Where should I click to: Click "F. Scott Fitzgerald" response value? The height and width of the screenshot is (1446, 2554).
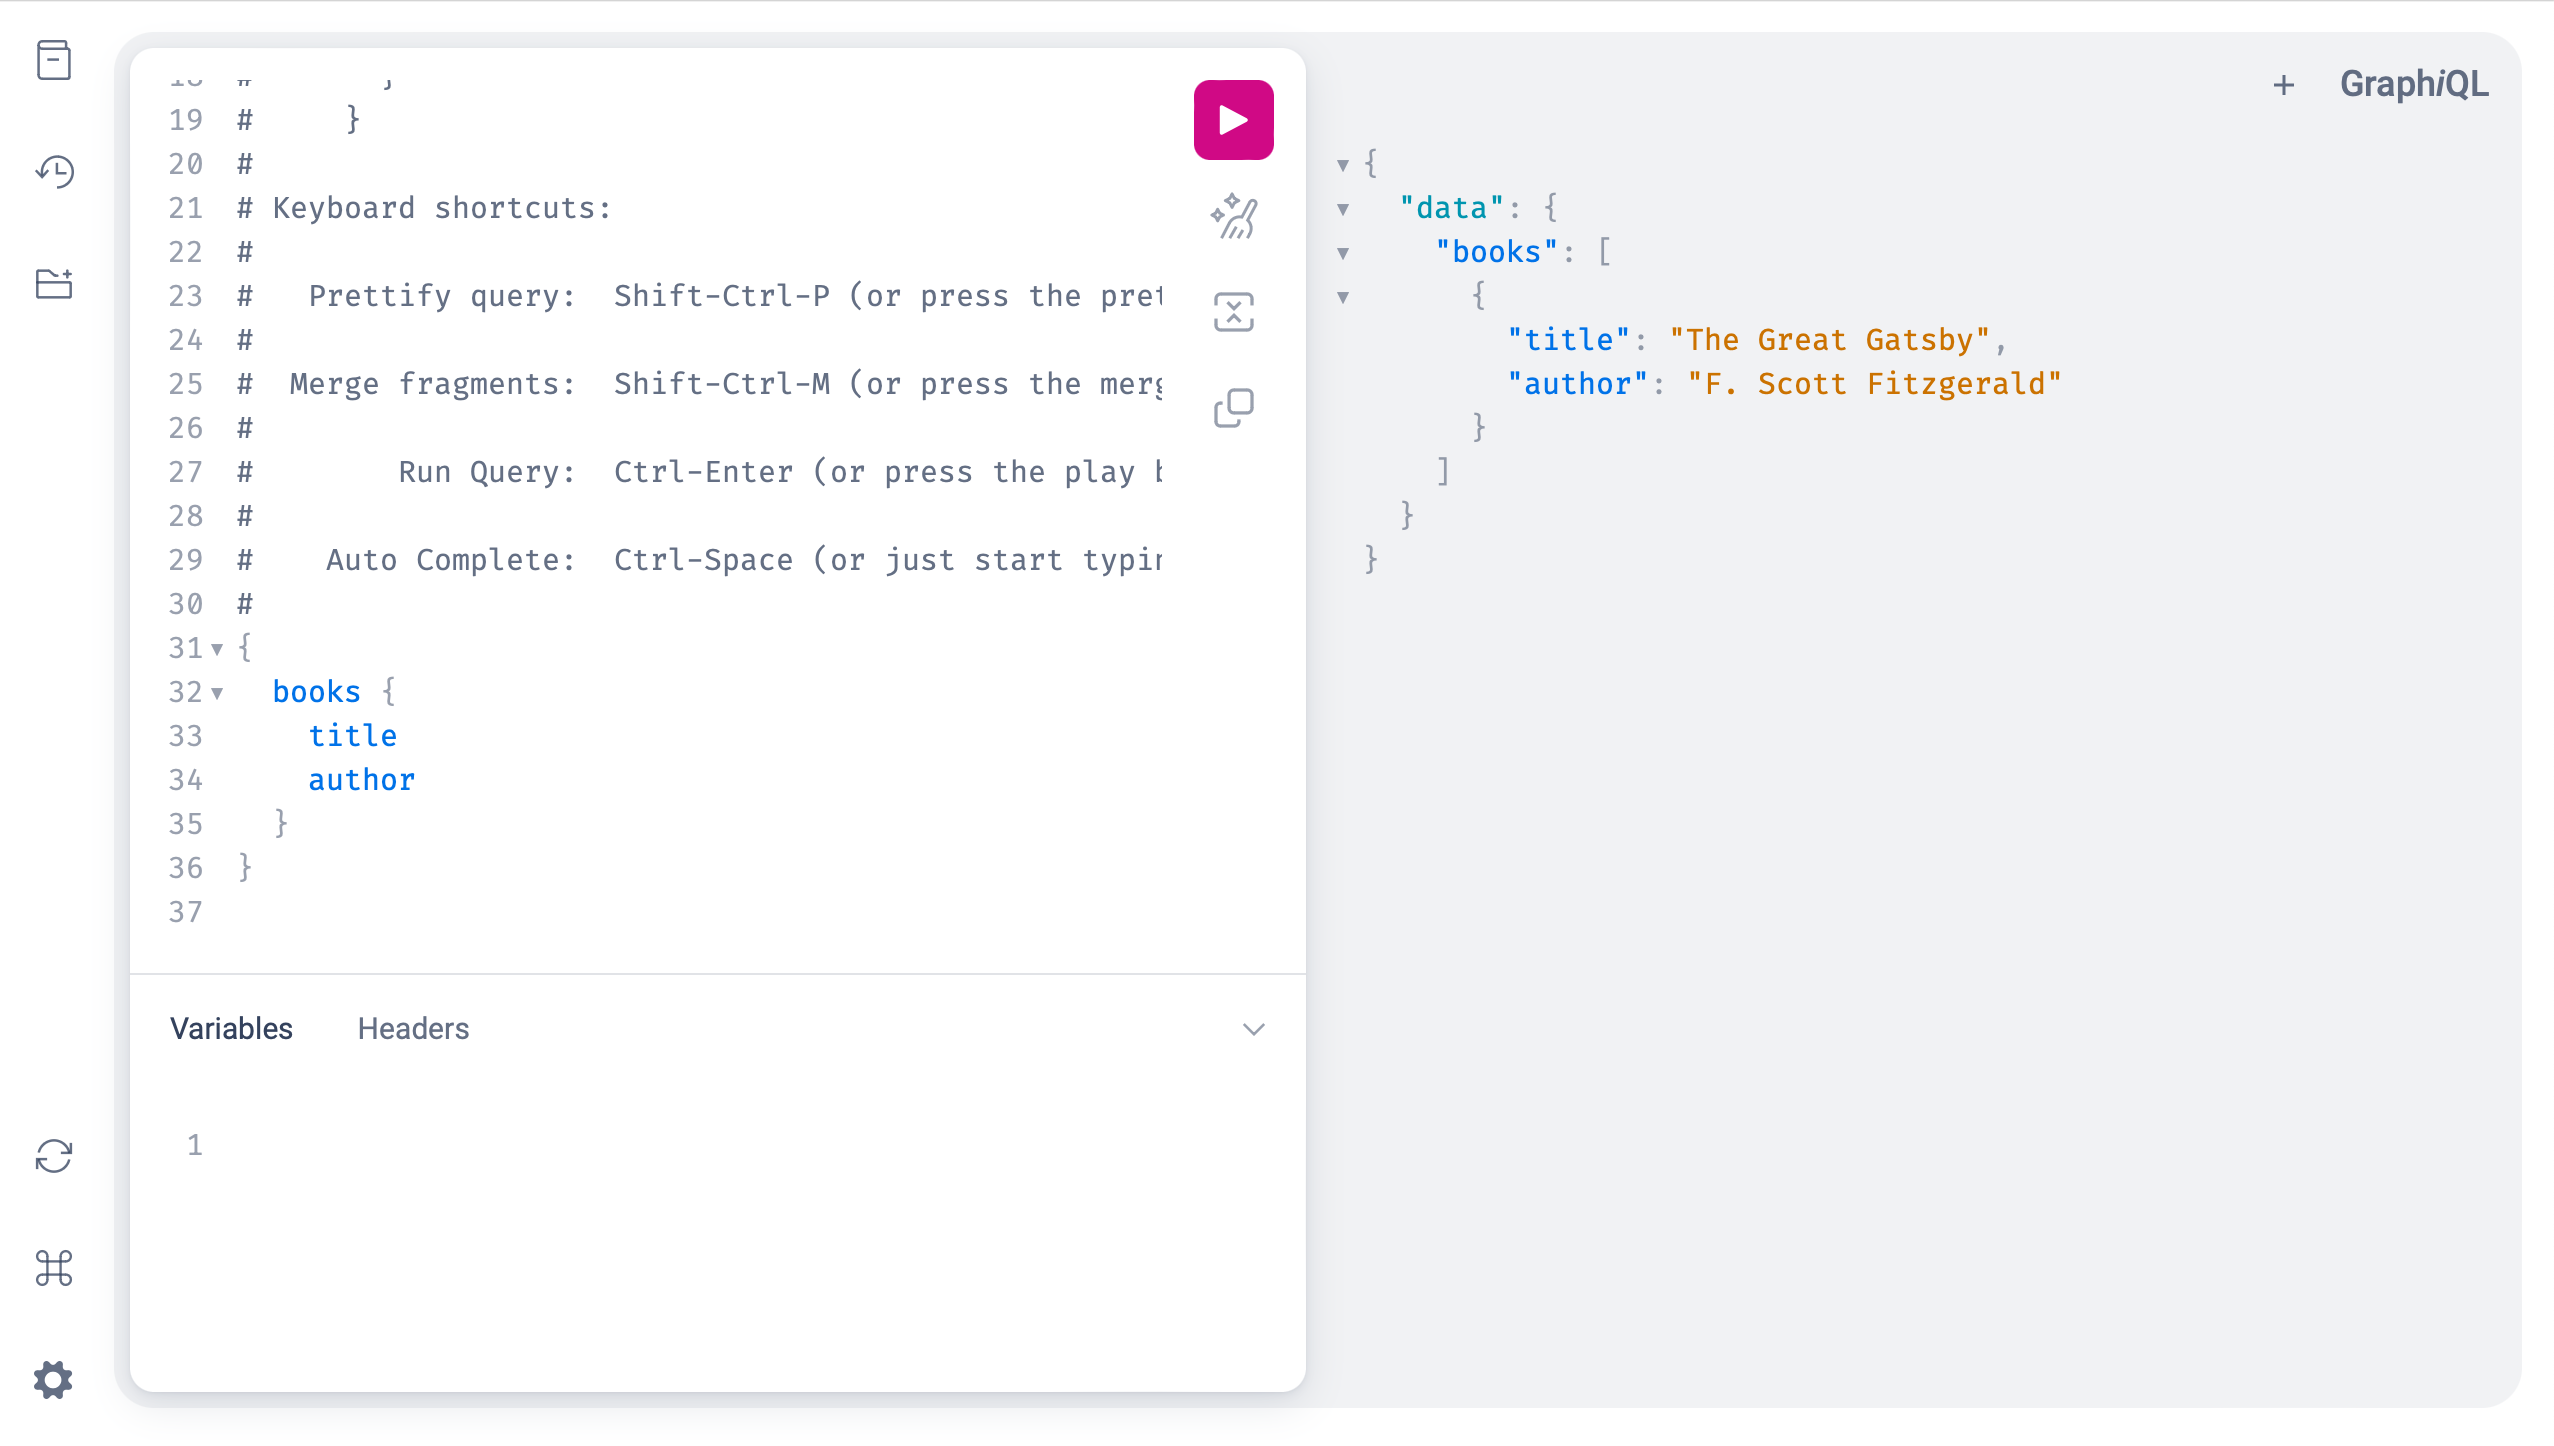(1874, 384)
